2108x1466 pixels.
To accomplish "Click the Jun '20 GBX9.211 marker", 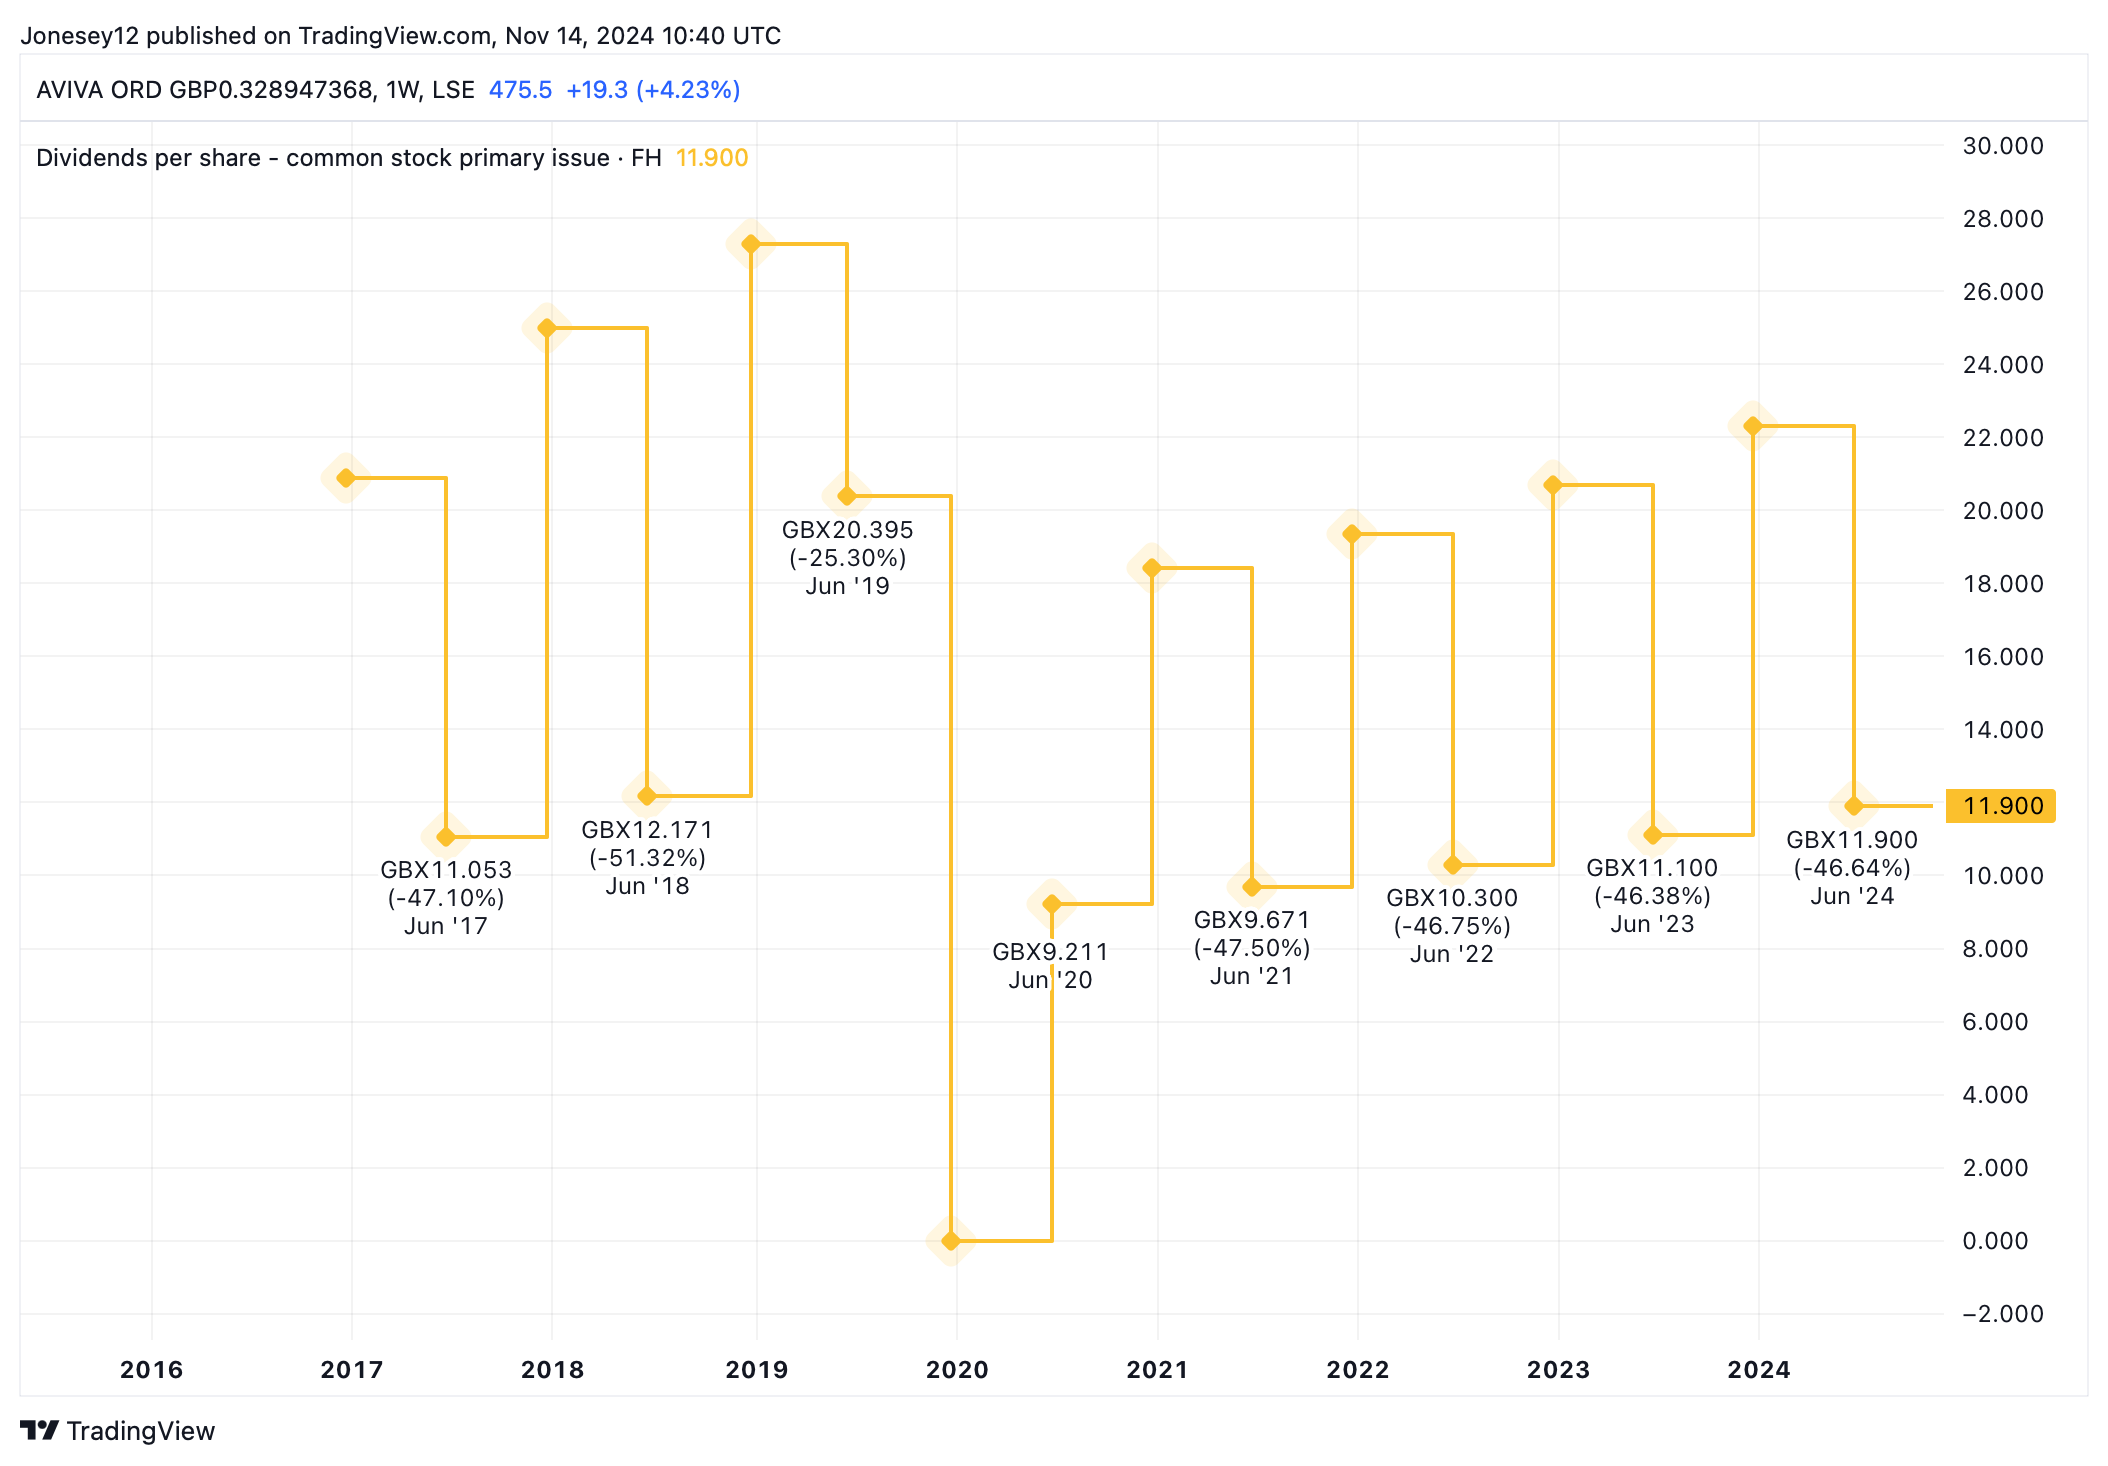I will (1051, 904).
